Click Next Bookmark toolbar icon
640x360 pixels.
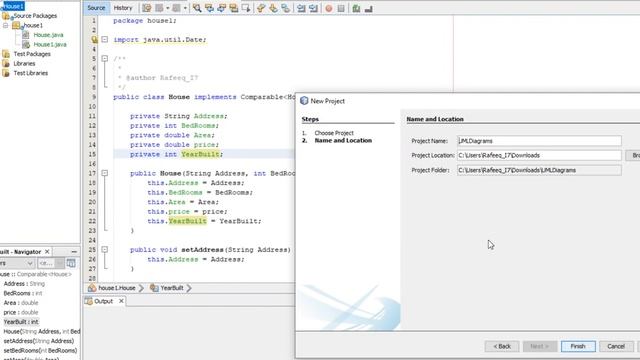point(273,8)
